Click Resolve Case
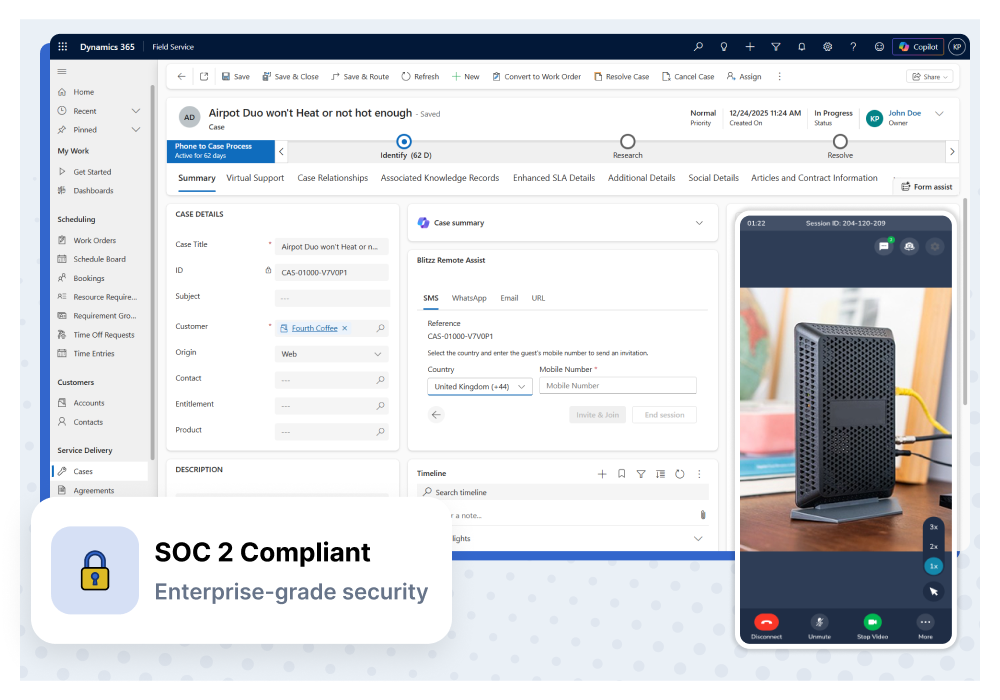 (x=621, y=77)
